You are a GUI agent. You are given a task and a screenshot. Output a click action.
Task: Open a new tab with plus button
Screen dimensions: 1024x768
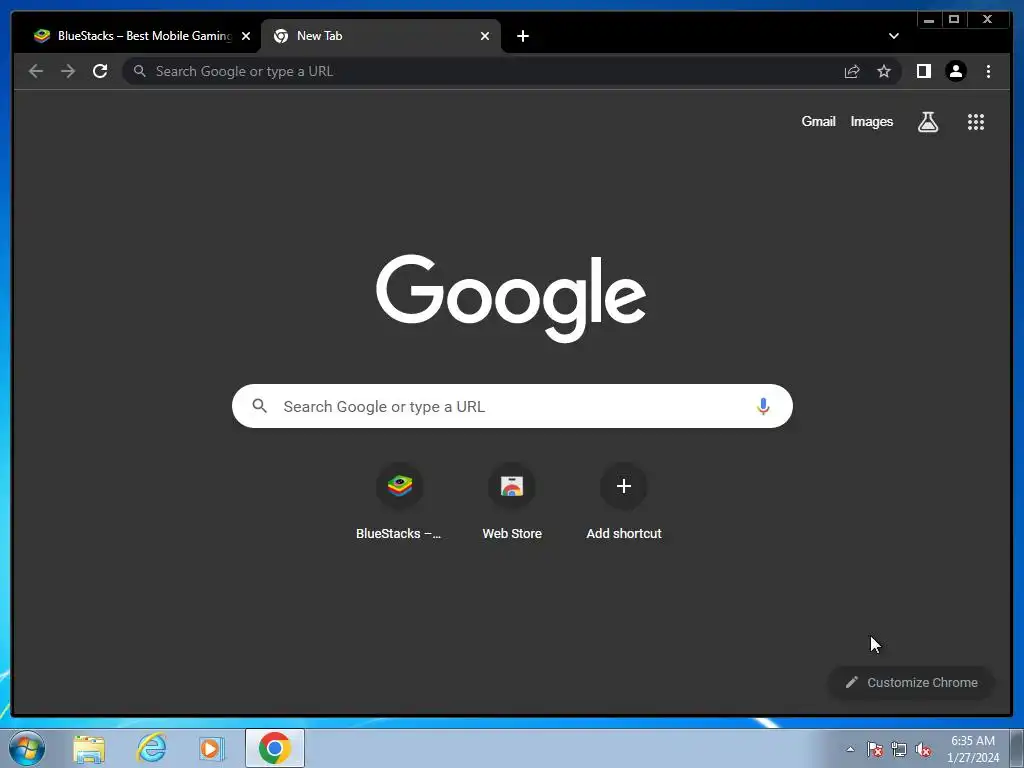[x=522, y=36]
